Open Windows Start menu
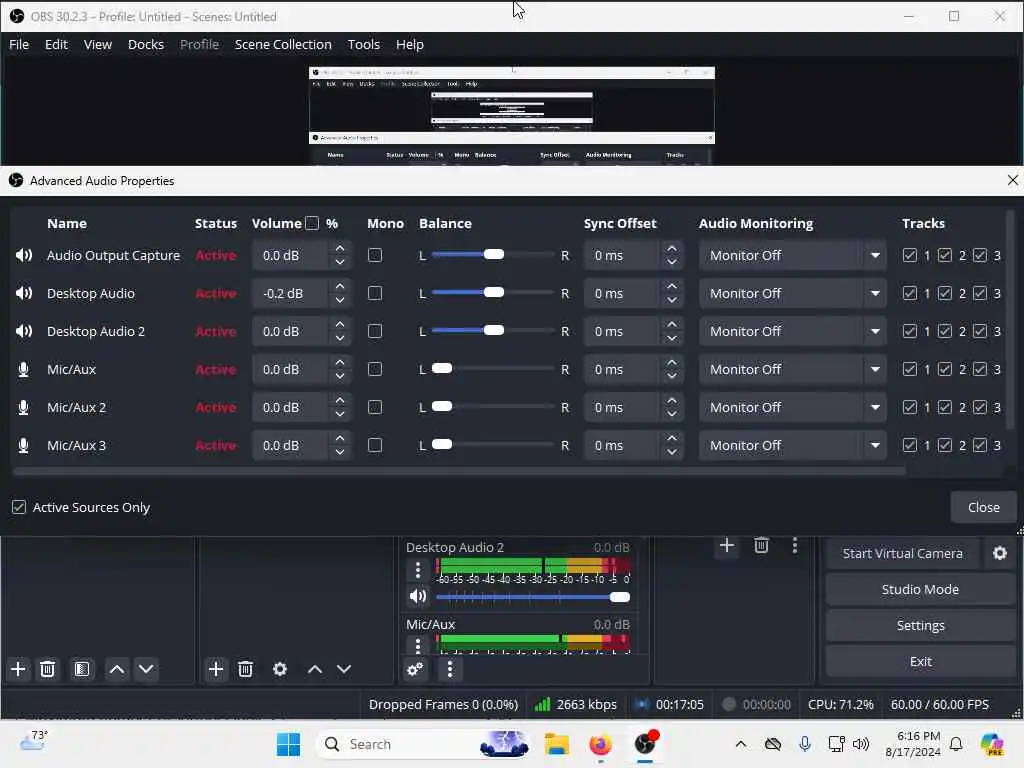 pos(288,744)
